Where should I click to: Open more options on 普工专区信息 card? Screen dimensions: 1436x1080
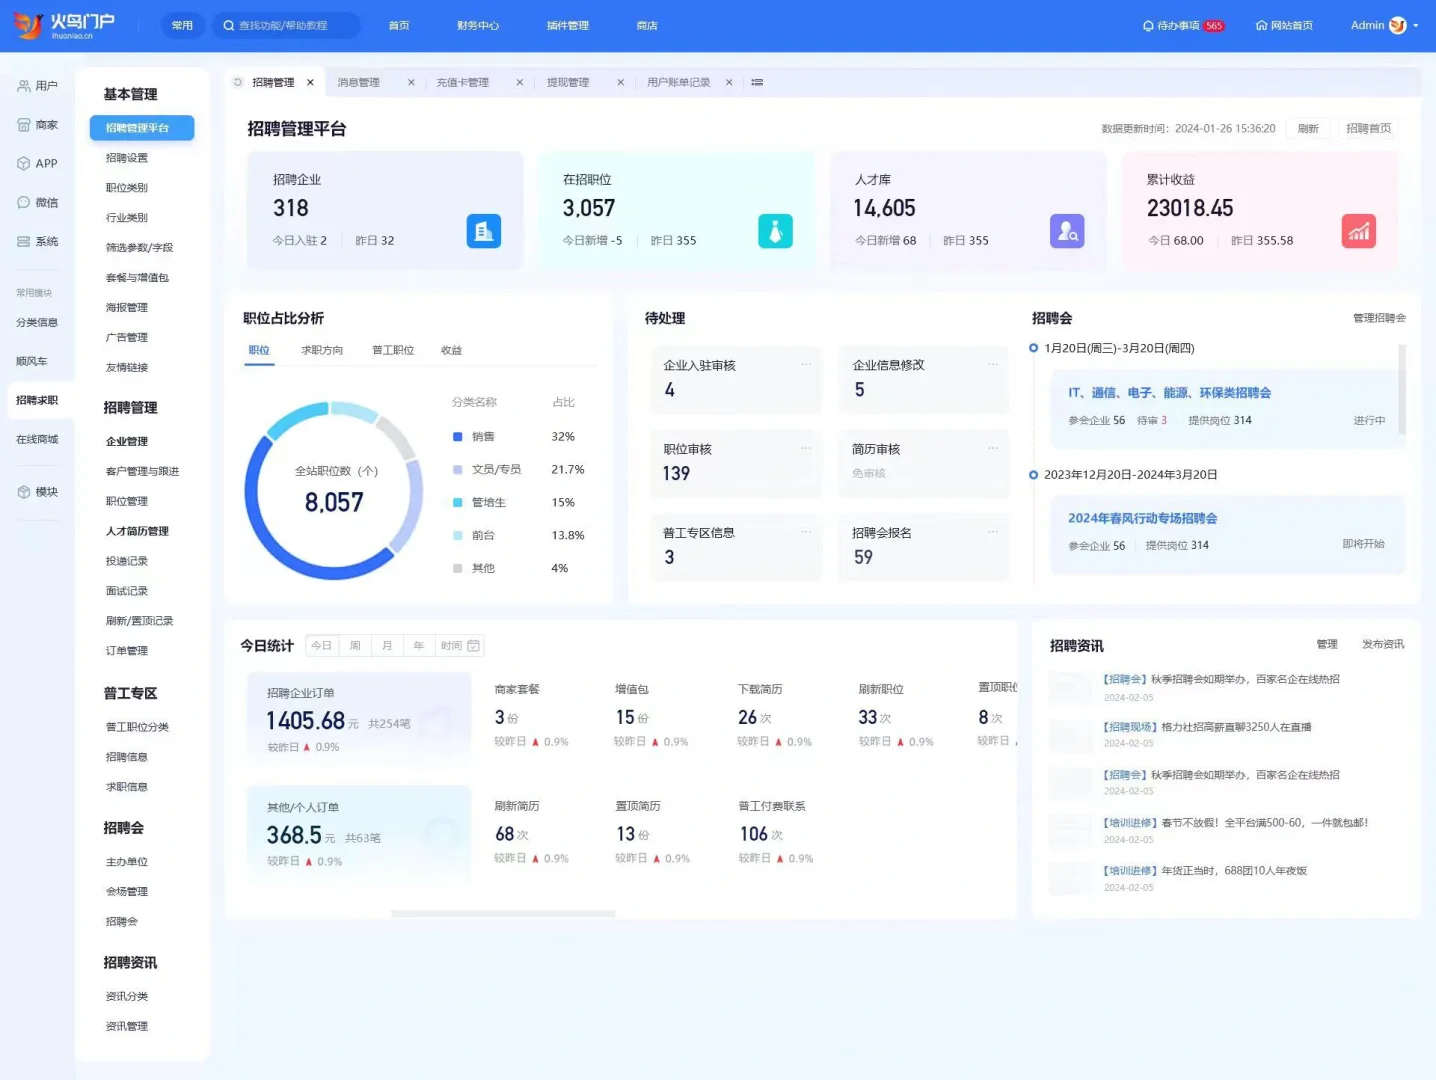coord(806,532)
